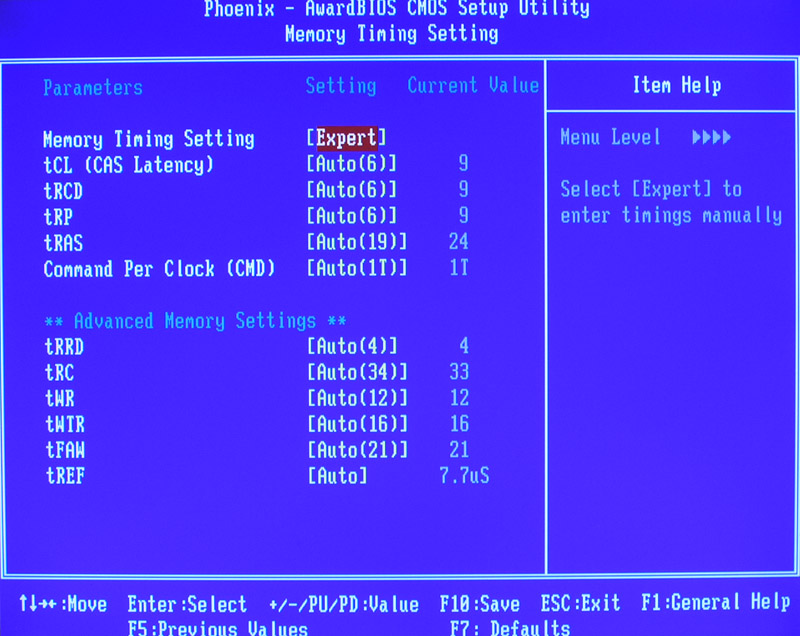
Task: Select the tRRD parameter label
Action: (64, 347)
